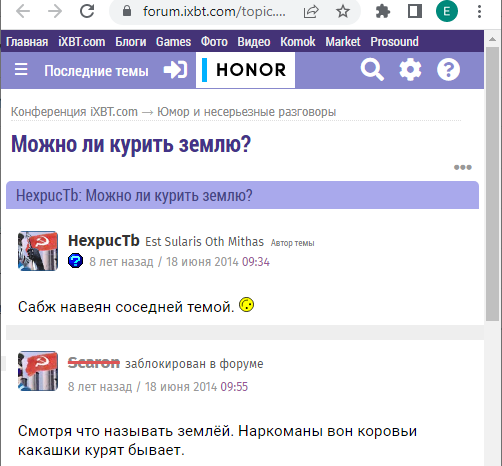The height and width of the screenshot is (466, 502).
Task: Click the login arrow icon
Action: pos(175,70)
